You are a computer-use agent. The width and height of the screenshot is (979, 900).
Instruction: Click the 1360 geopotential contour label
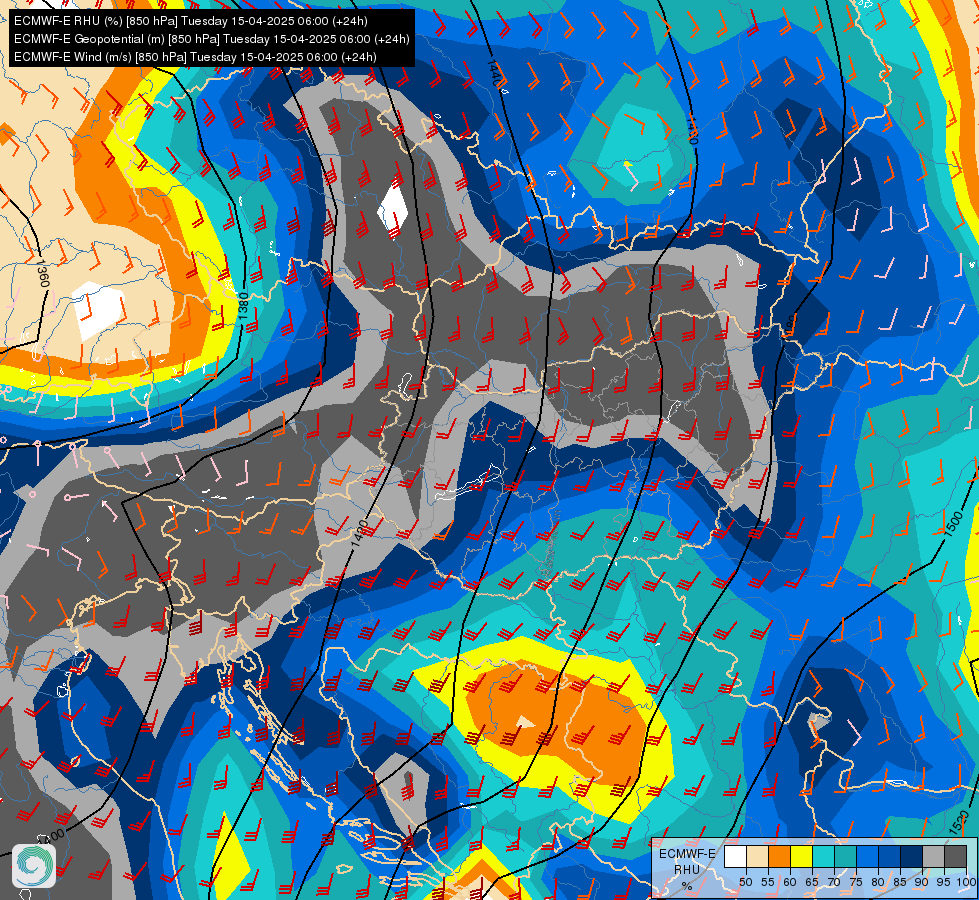42,273
